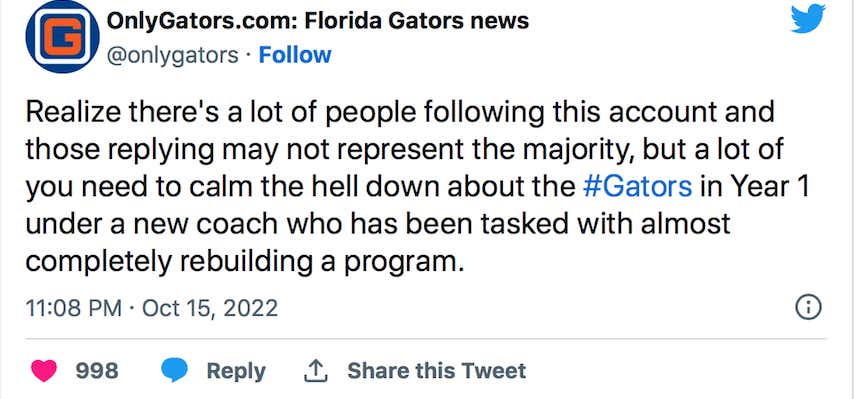Click the Twitter bird logo
Viewport: 857px width, 399px height.
(x=808, y=19)
